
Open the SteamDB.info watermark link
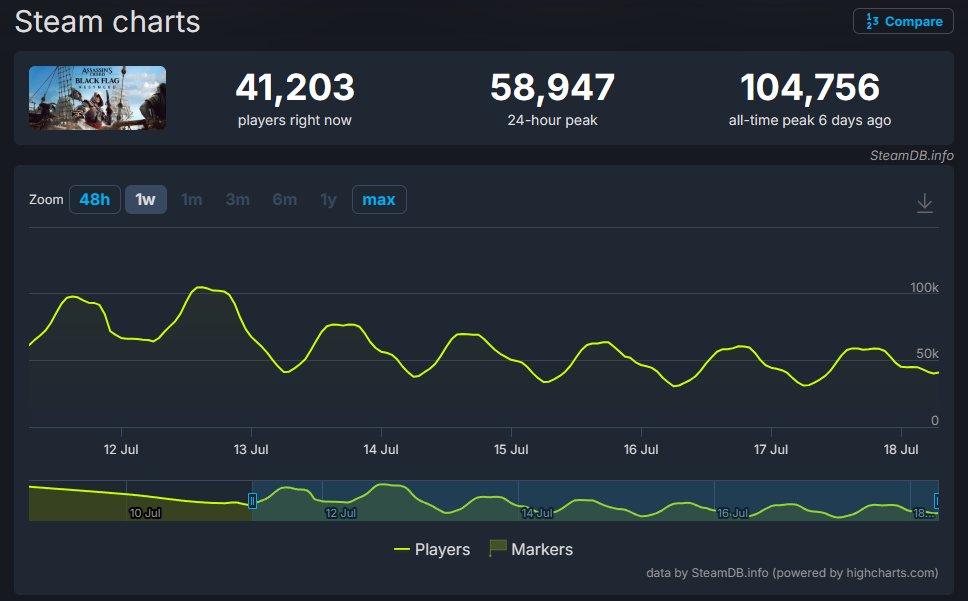(911, 155)
